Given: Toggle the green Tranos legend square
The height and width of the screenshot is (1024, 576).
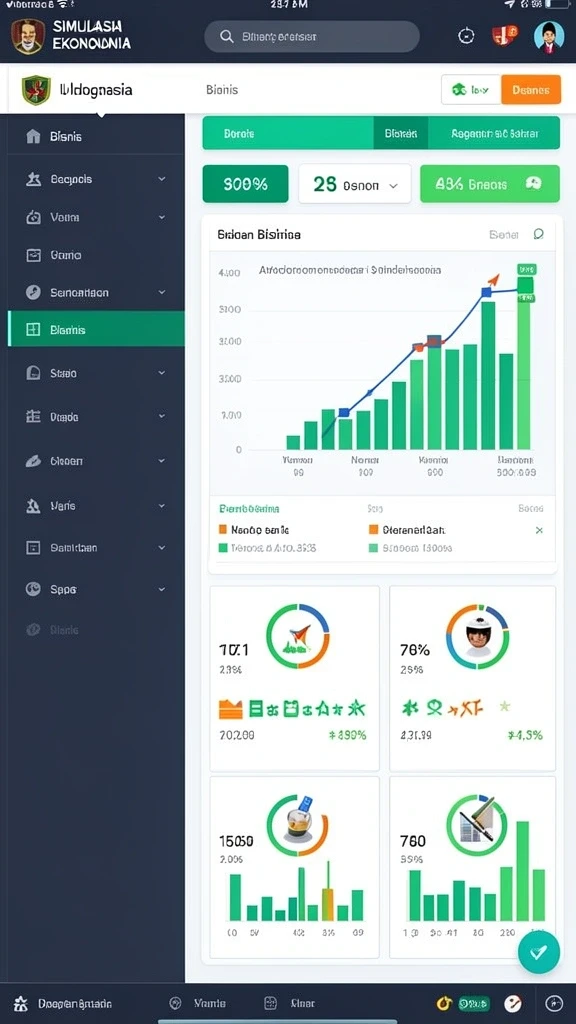Looking at the screenshot, I should [x=223, y=548].
